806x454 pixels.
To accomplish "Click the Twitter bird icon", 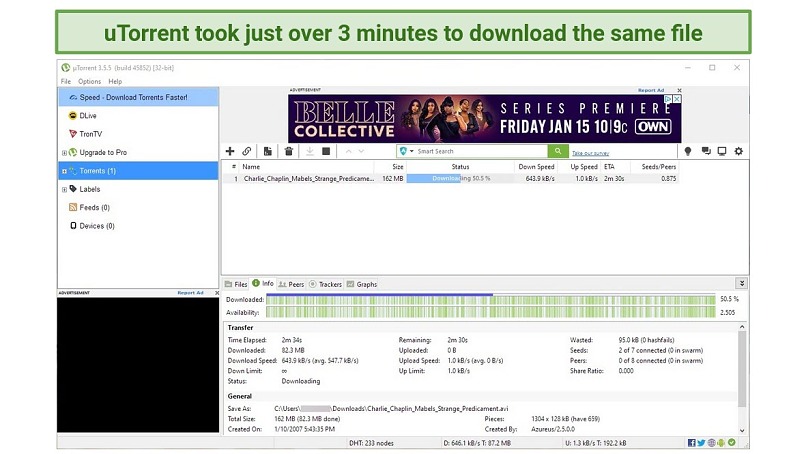I will coord(702,443).
